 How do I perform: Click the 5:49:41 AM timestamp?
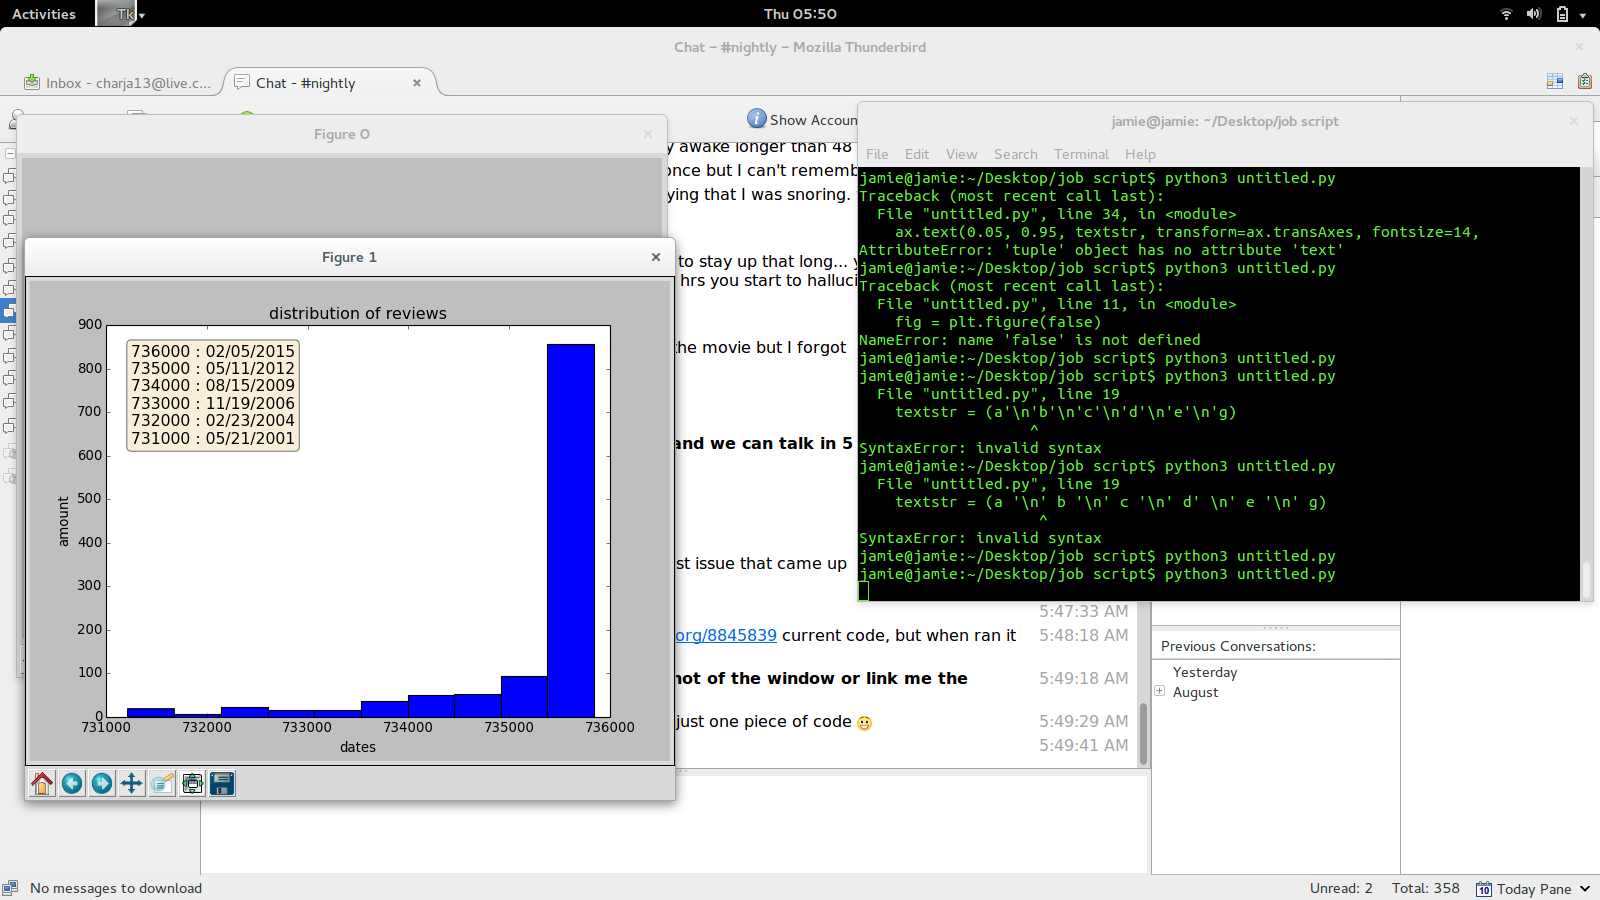pos(1083,745)
